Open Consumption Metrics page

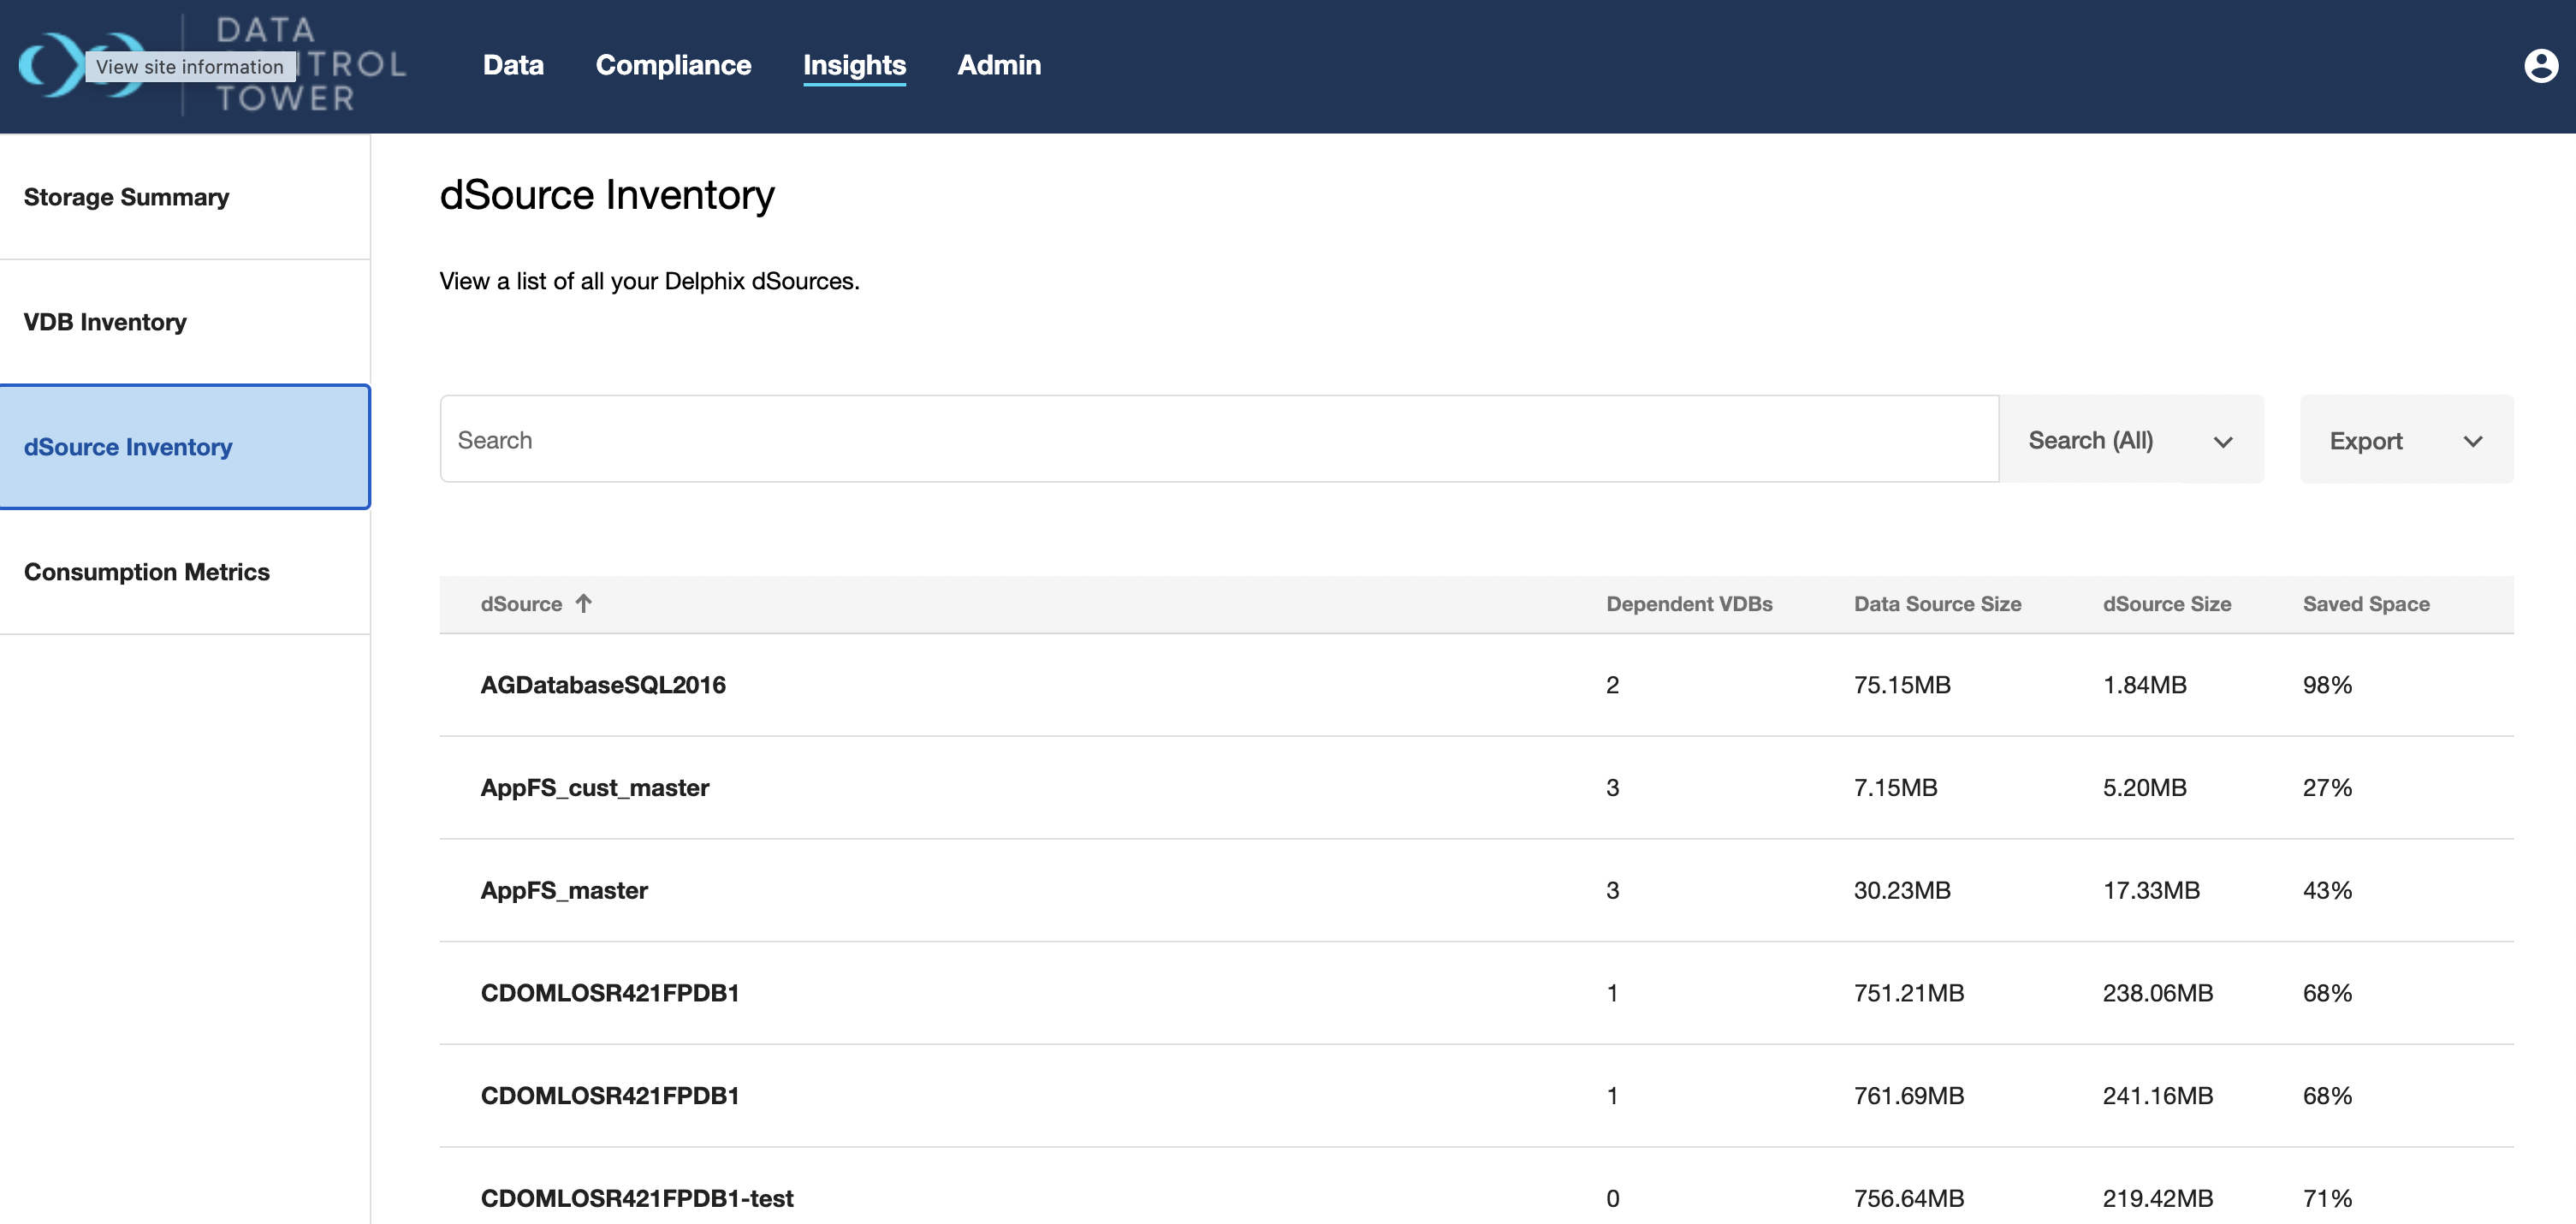tap(147, 572)
